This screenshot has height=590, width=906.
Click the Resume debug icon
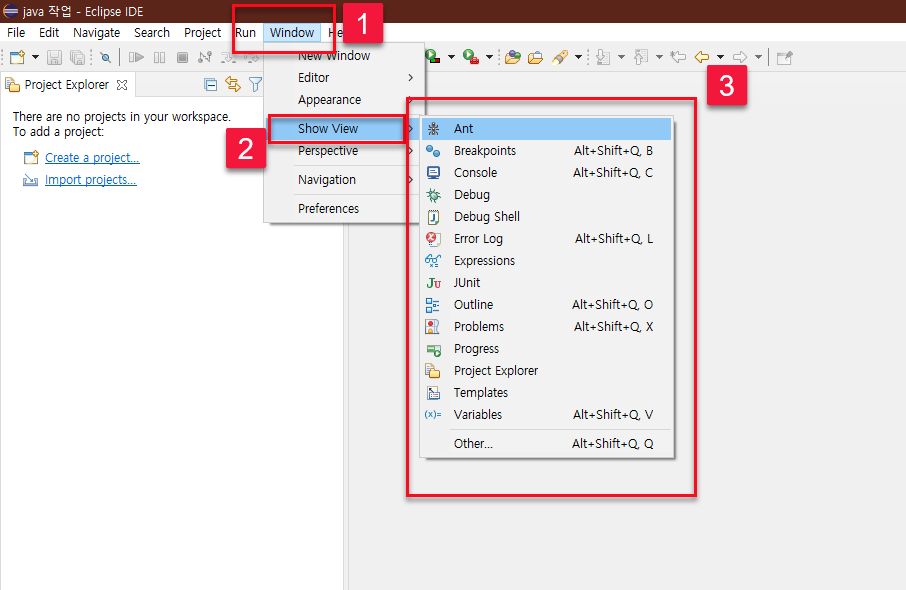[x=136, y=57]
